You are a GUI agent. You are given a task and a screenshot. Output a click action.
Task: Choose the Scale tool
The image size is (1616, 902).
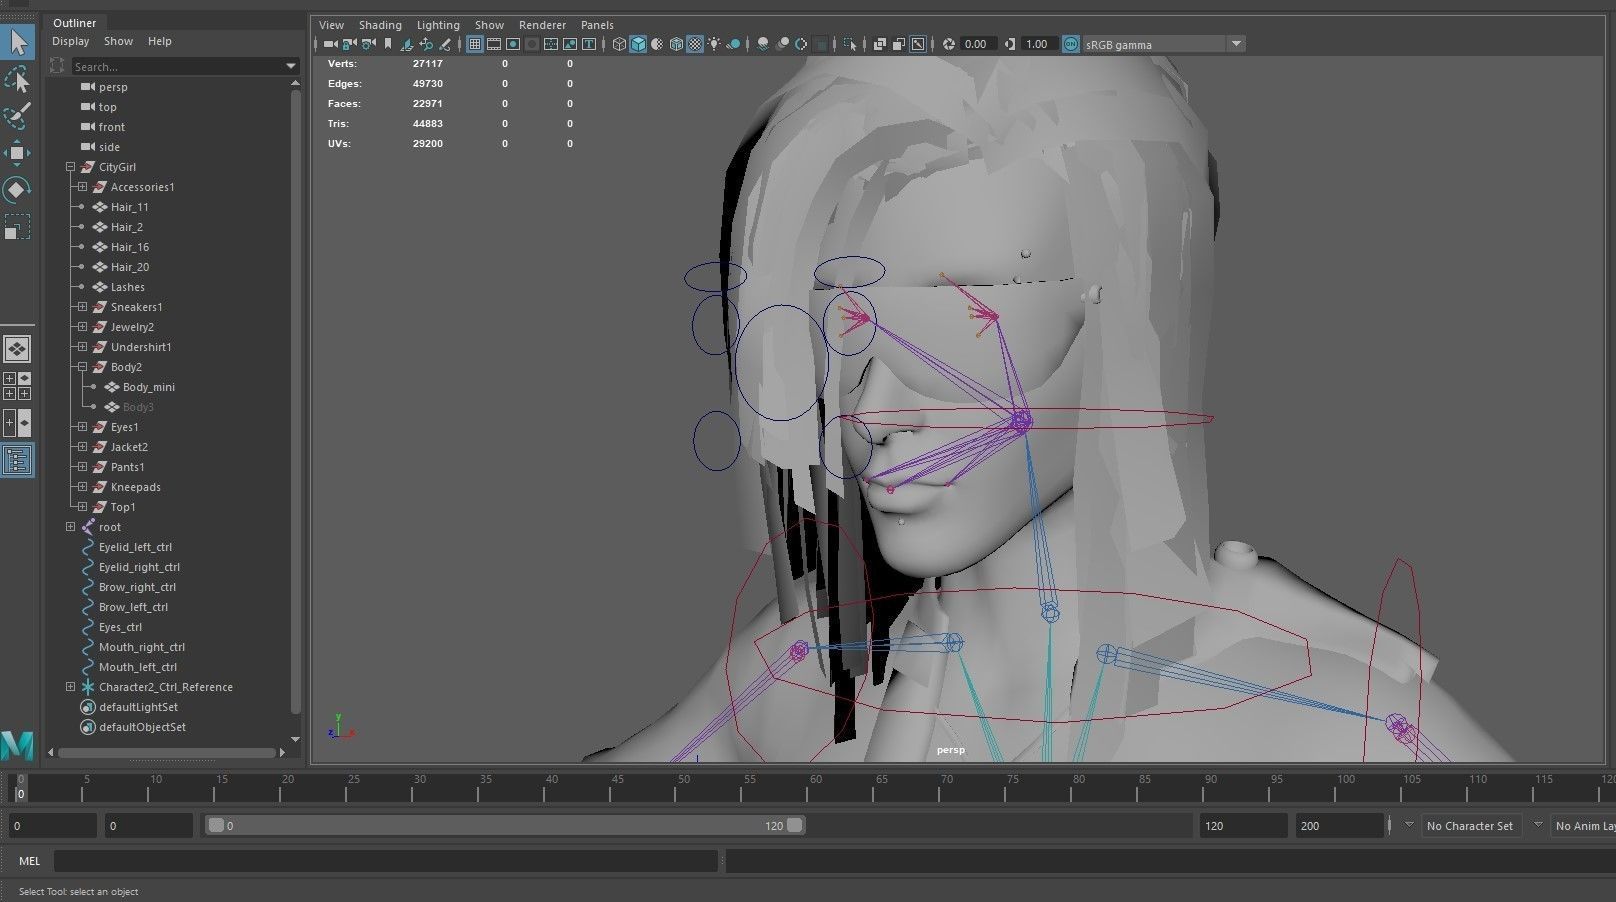click(18, 227)
